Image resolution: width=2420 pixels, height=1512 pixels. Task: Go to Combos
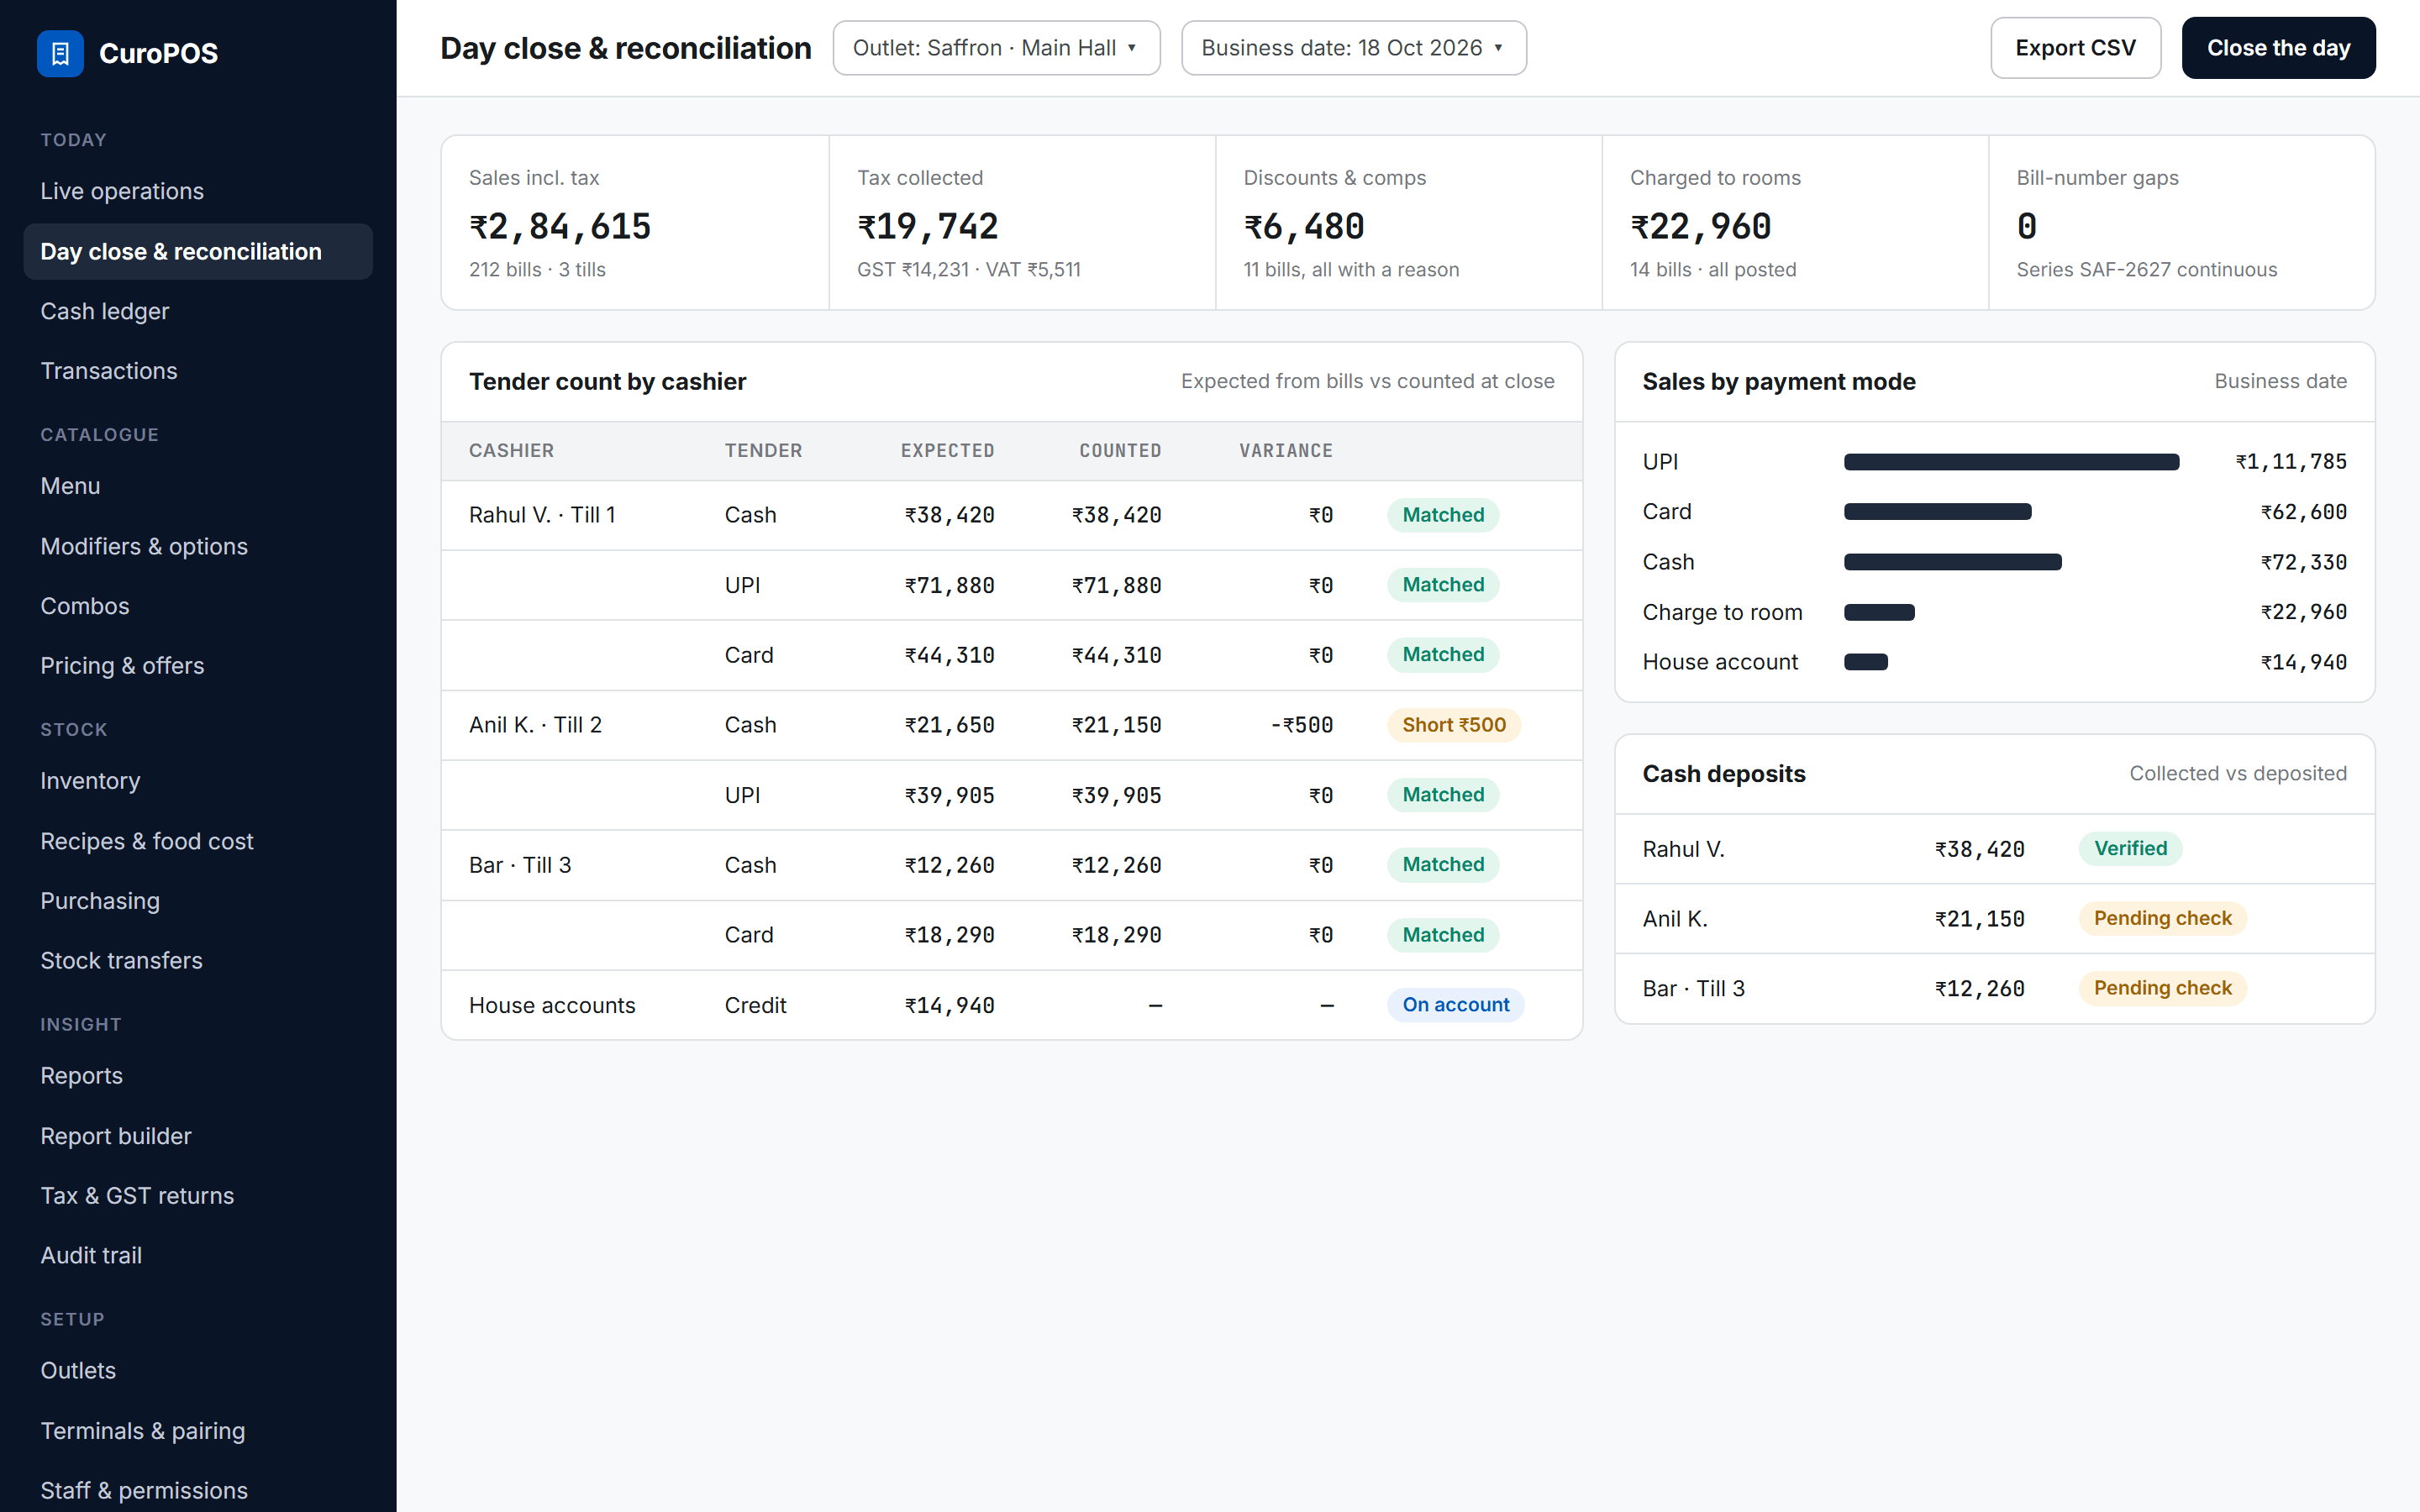click(198, 606)
